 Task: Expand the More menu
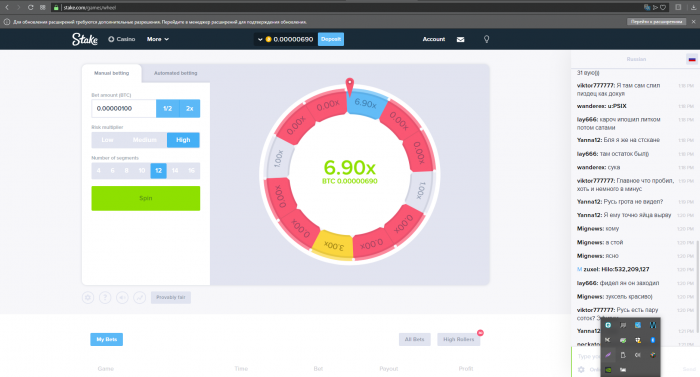coord(158,39)
